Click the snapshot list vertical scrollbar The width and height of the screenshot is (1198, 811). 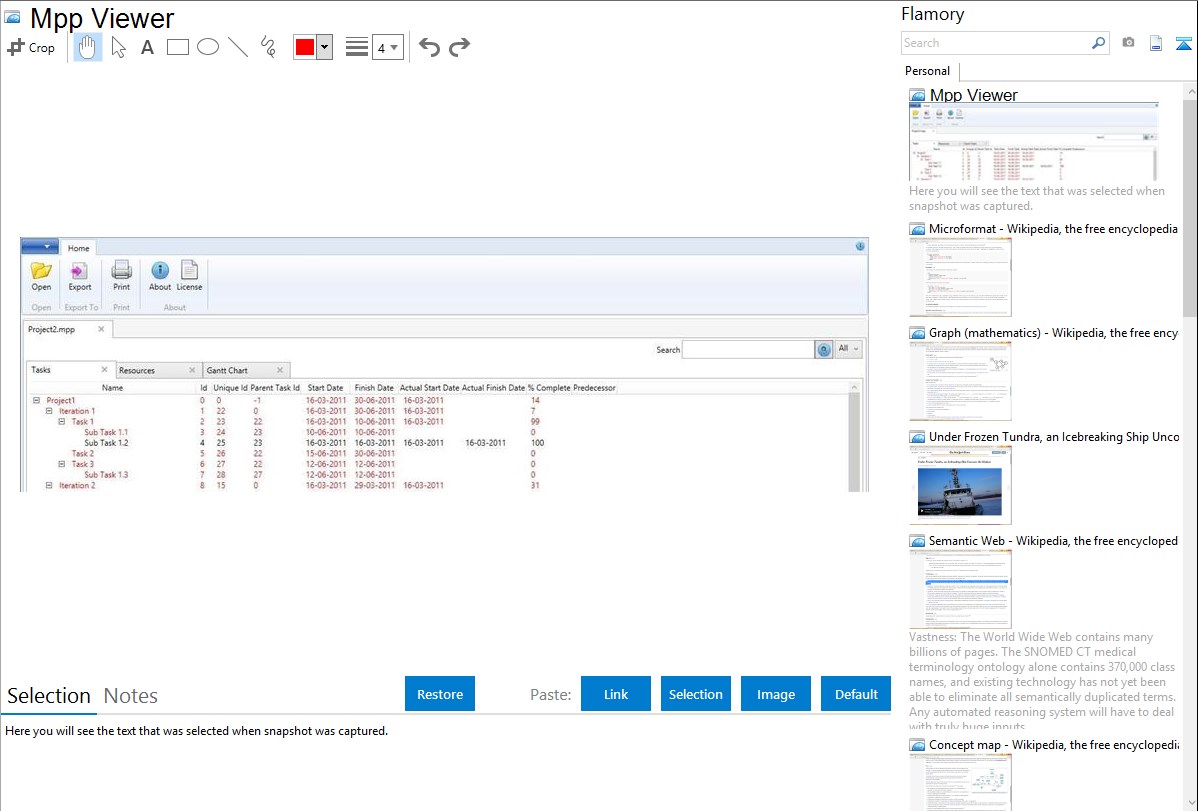1190,206
